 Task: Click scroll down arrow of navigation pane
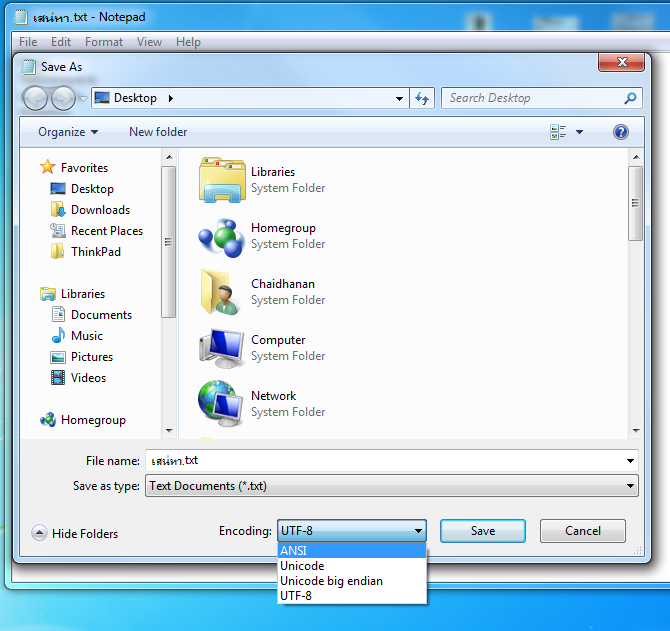click(x=169, y=431)
